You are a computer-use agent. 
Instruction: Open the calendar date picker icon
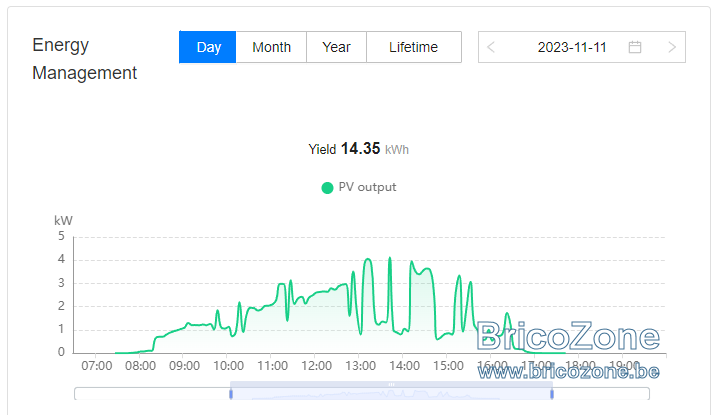(x=635, y=47)
